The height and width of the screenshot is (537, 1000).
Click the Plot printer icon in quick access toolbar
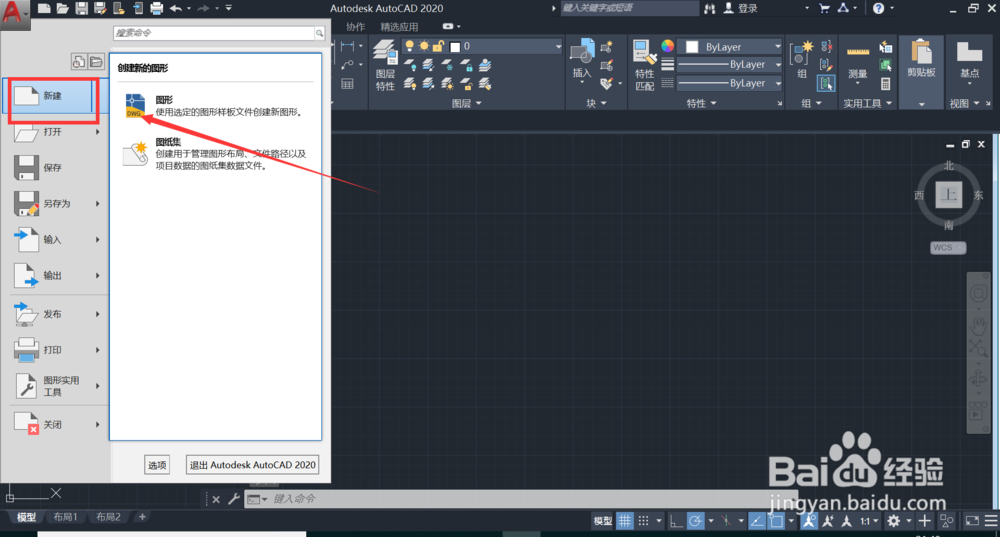coord(156,8)
